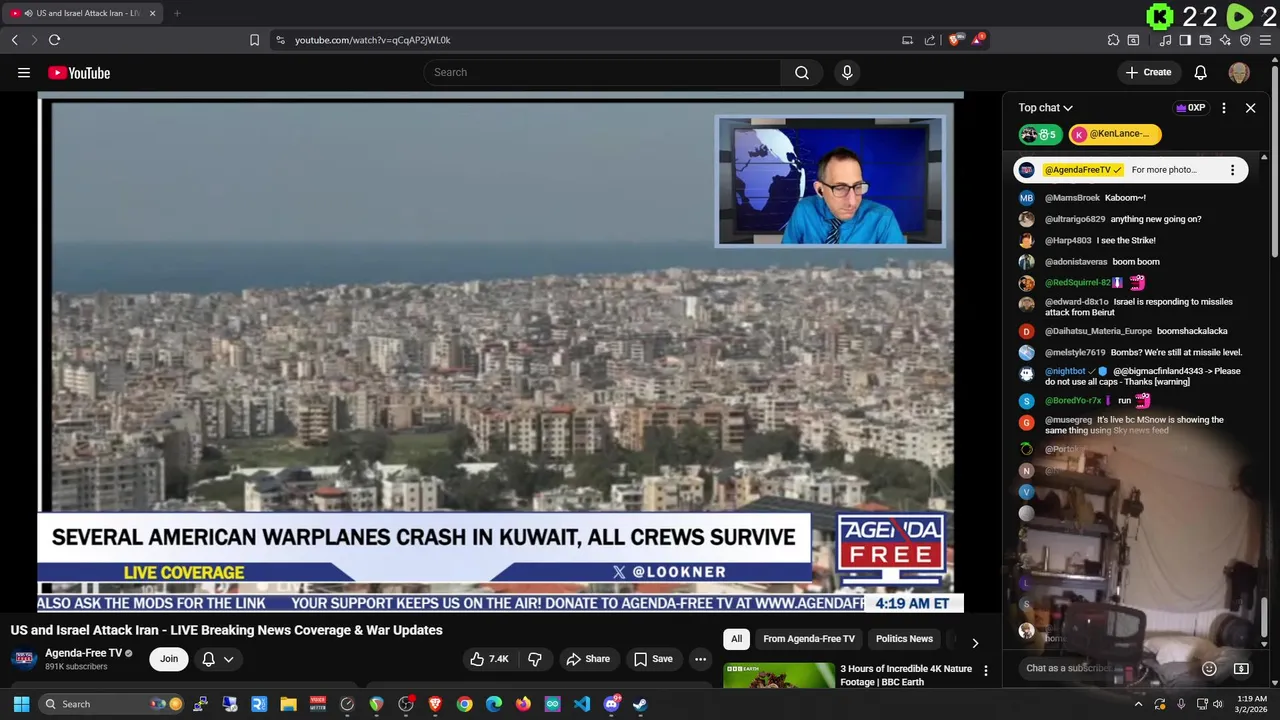1280x720 pixels.
Task: Show more filter chips with arrow
Action: [x=975, y=643]
